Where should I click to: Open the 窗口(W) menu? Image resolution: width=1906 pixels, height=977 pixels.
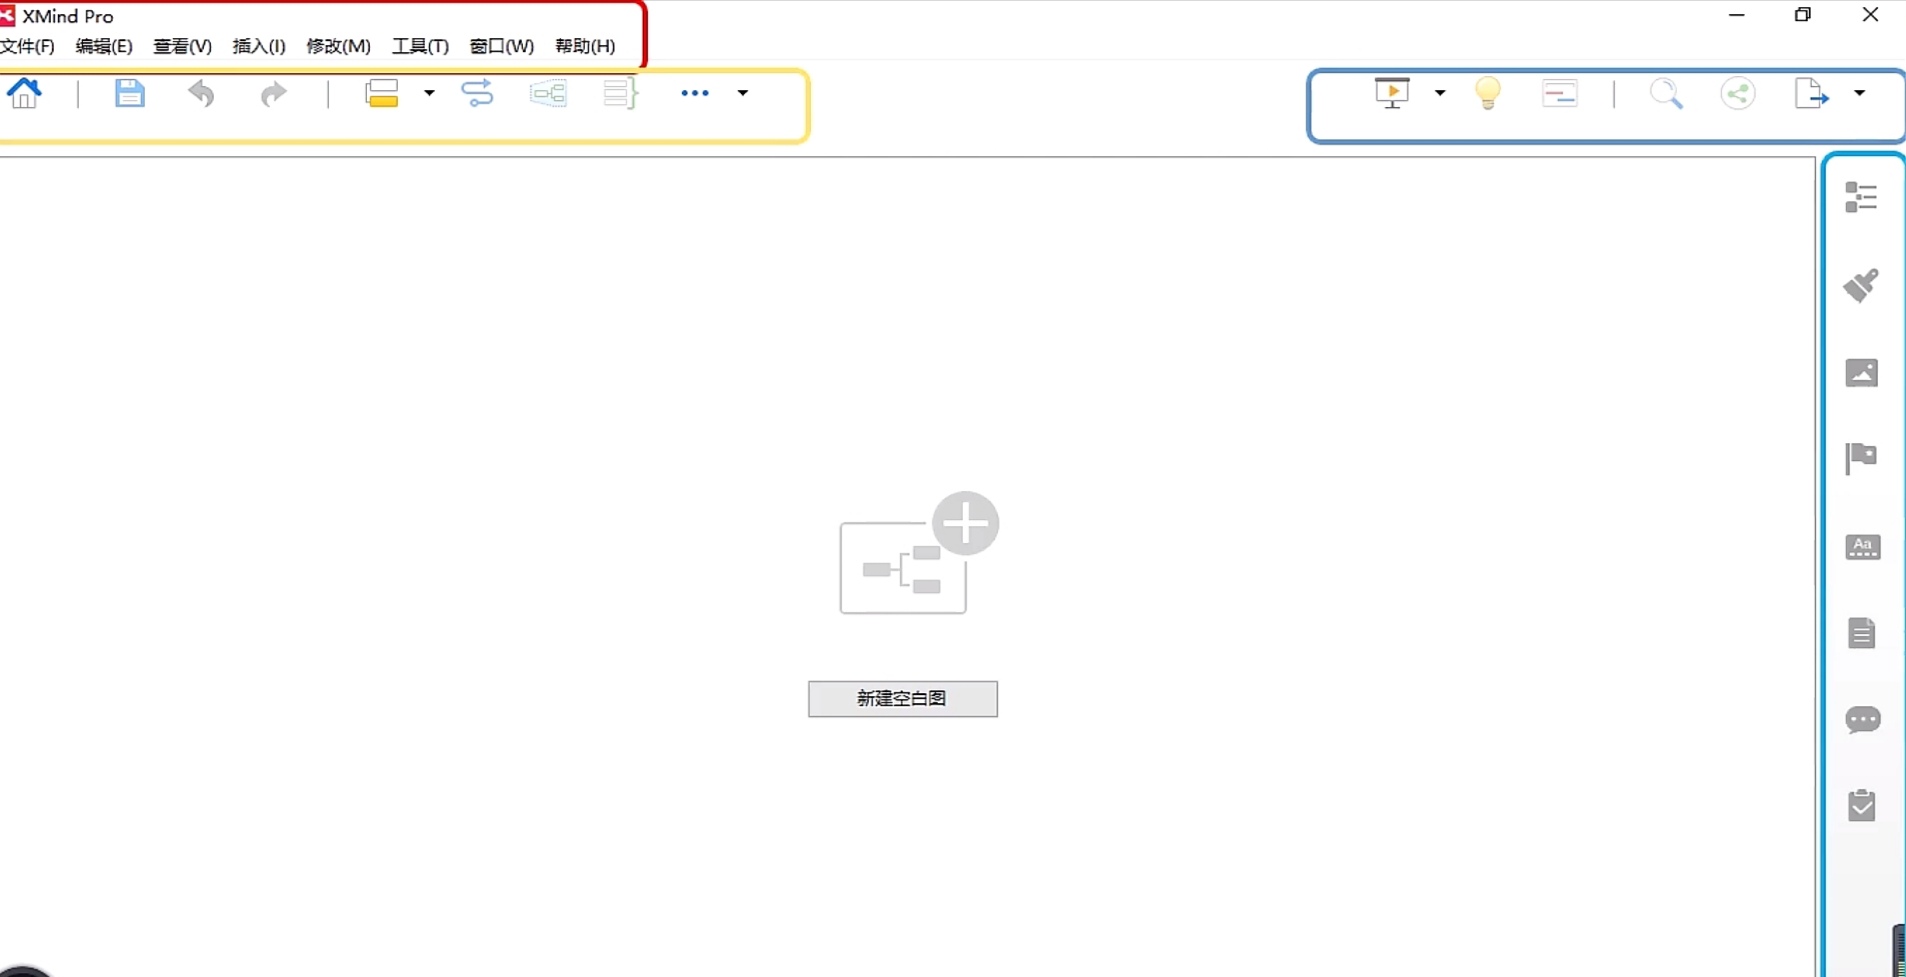click(x=501, y=46)
